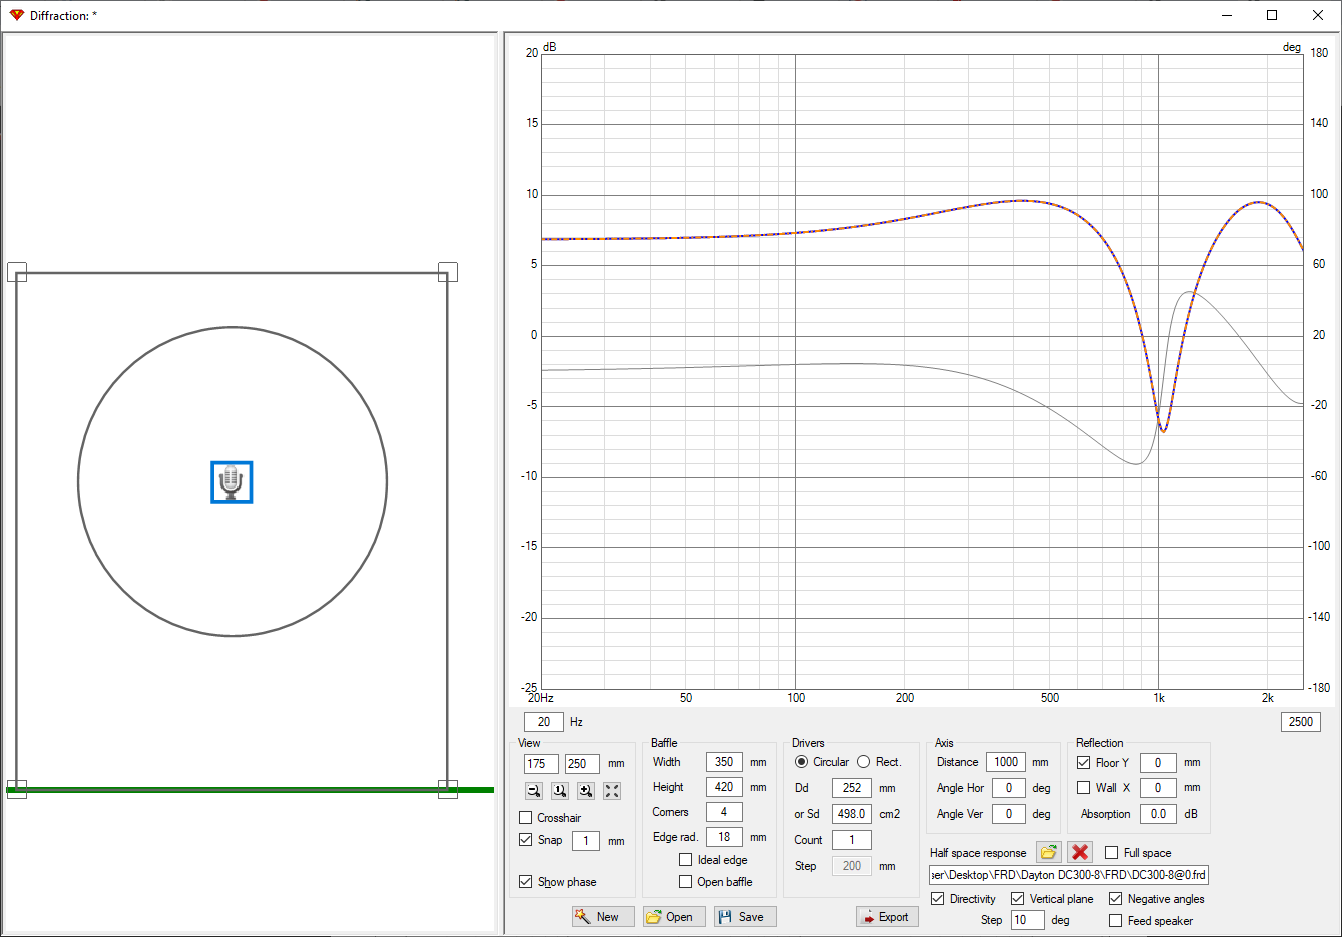
Task: Click the top-right baffle corner handle
Action: coord(448,272)
